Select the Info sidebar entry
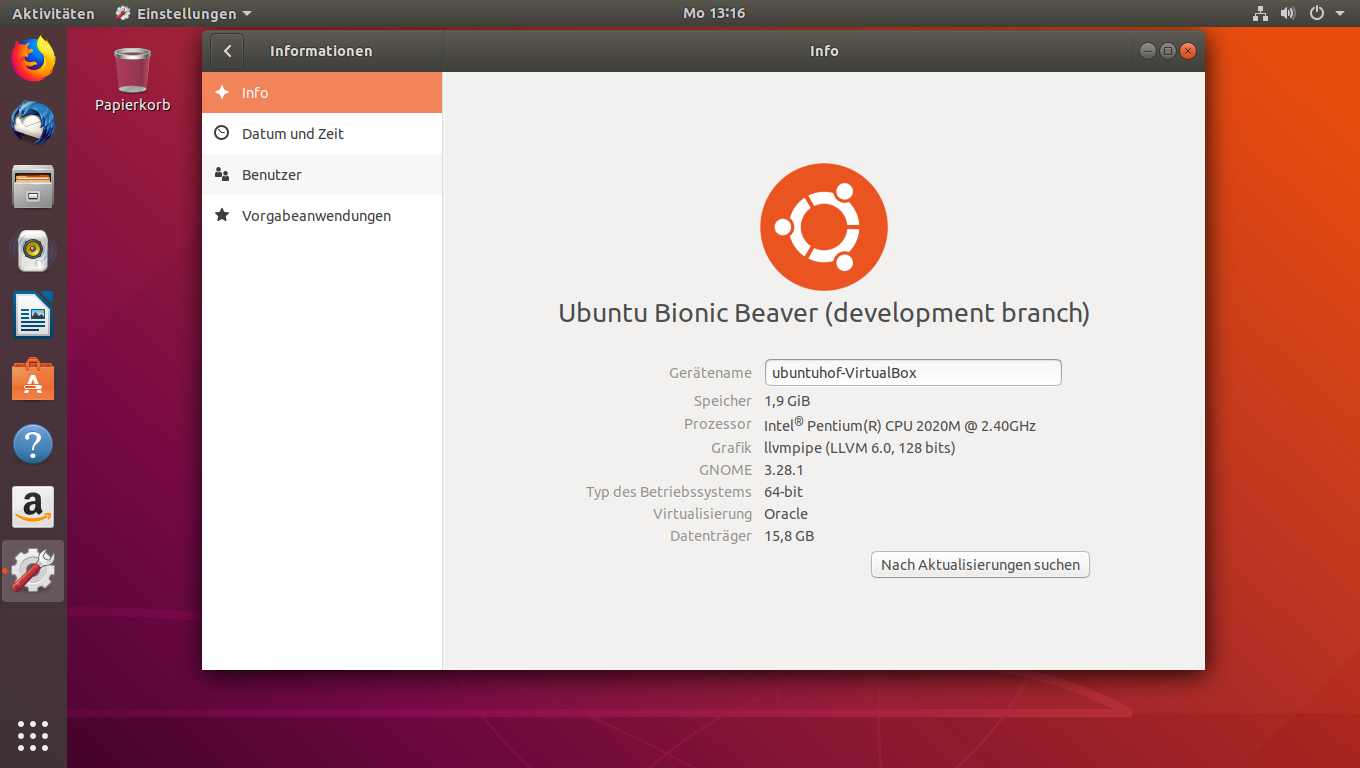This screenshot has width=1360, height=768. click(322, 92)
